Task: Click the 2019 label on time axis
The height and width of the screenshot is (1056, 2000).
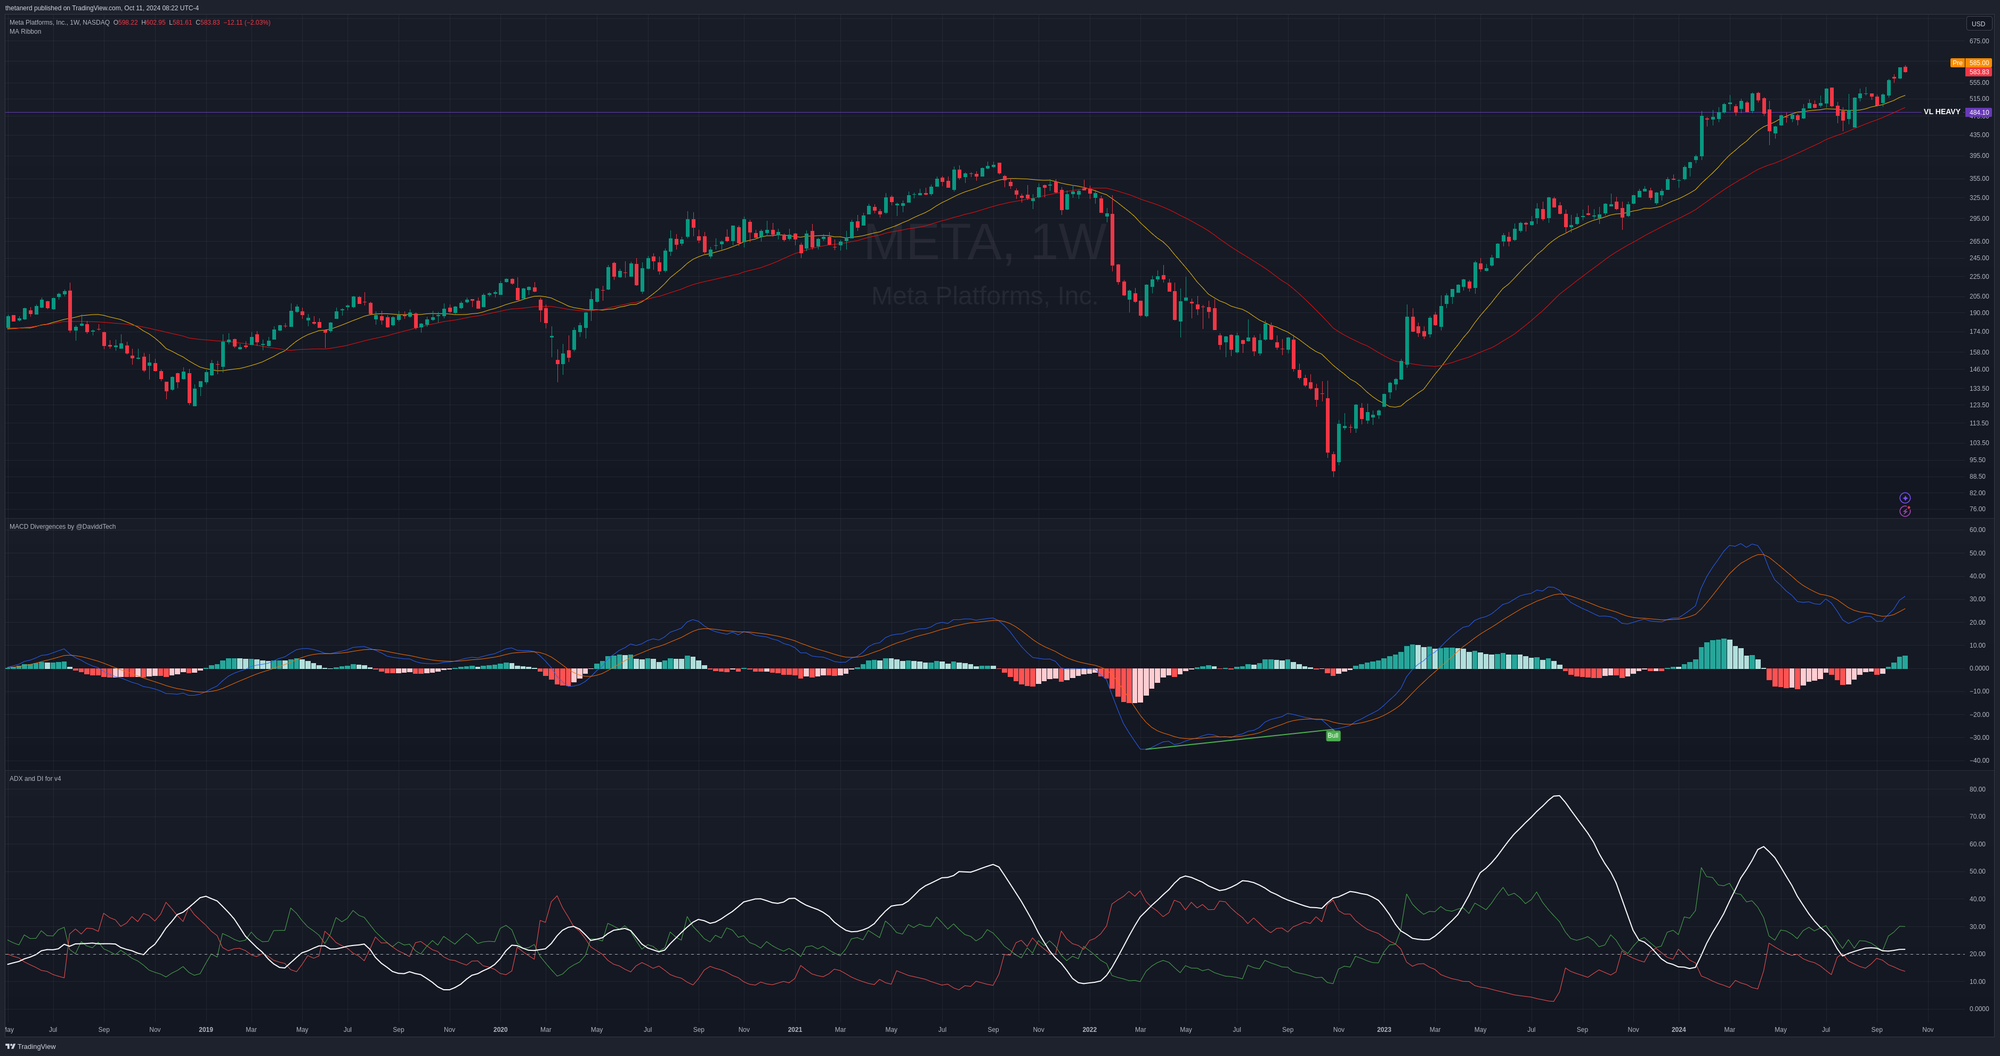Action: pos(206,1029)
